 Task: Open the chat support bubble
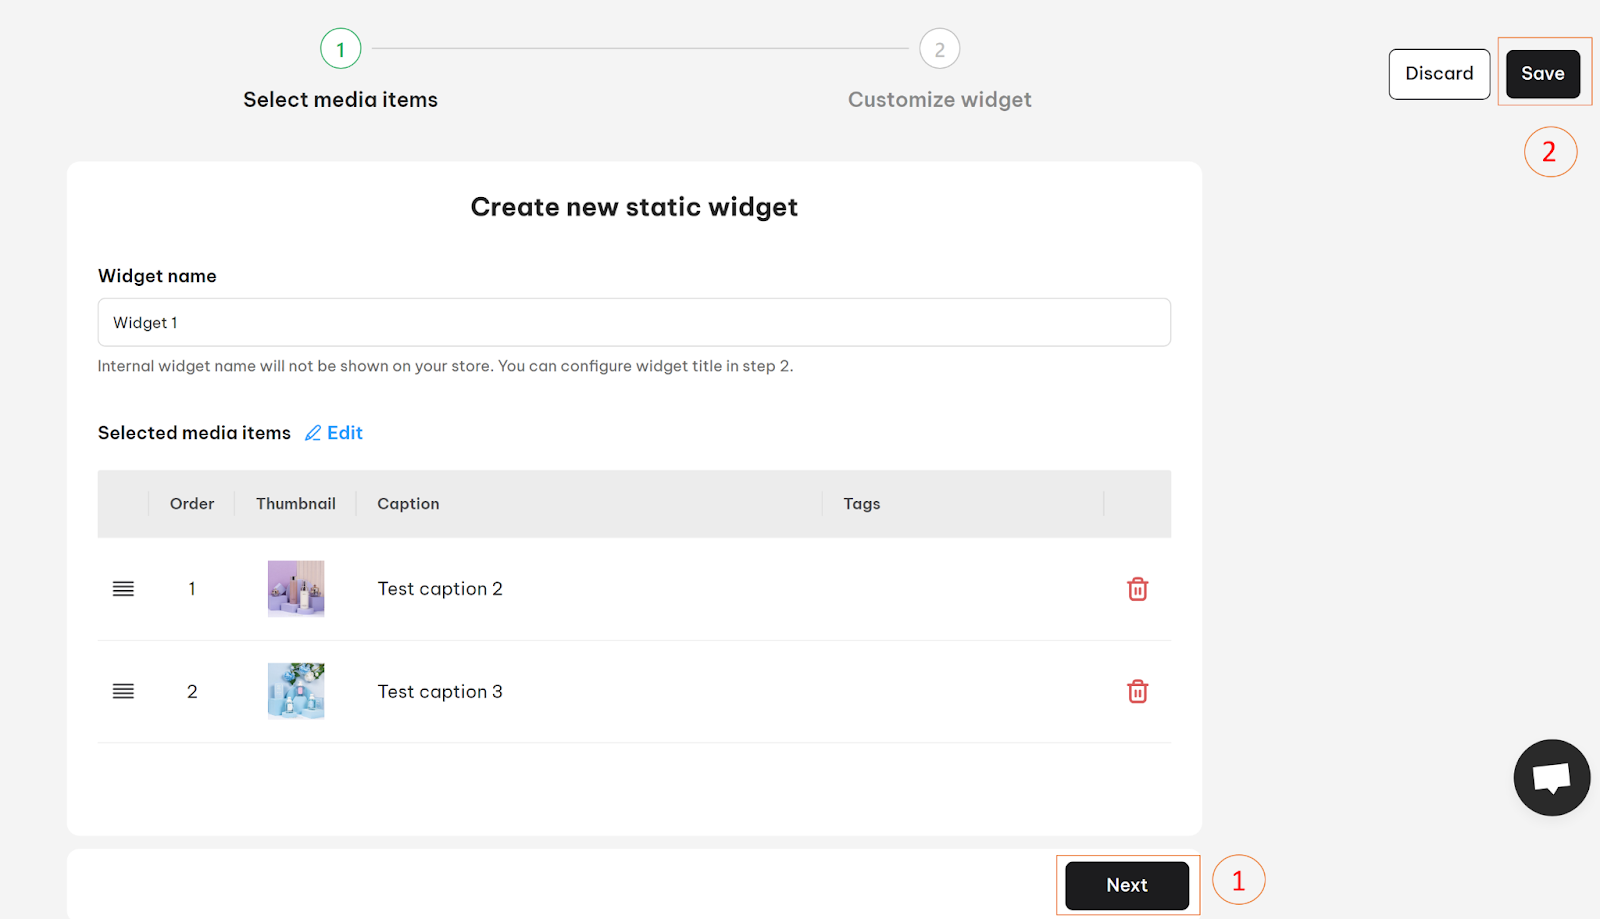pyautogui.click(x=1551, y=777)
